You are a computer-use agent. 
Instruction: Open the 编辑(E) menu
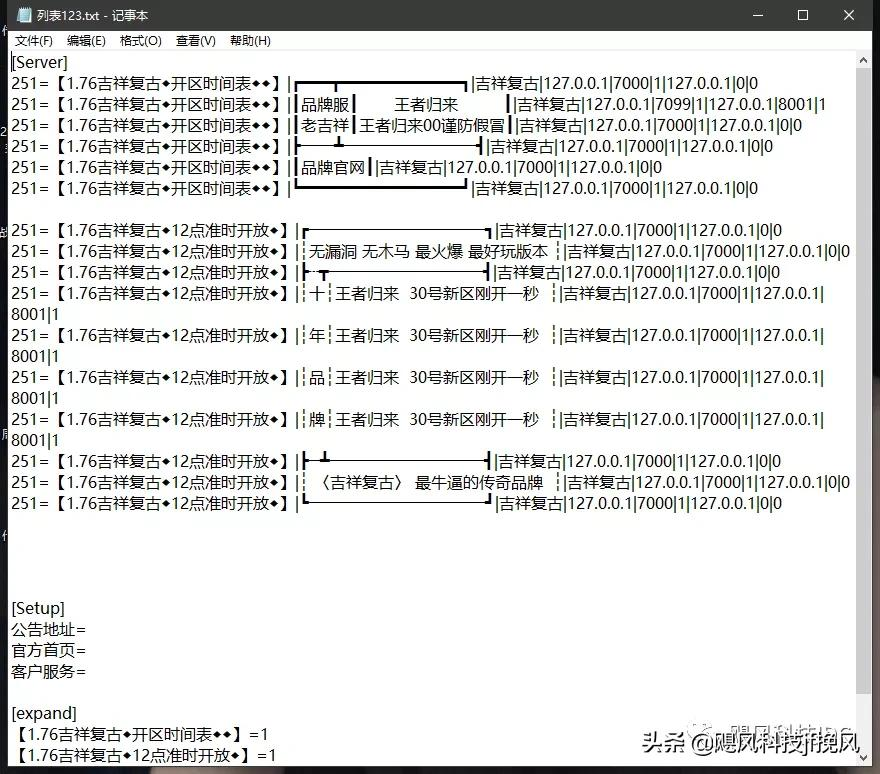[x=86, y=41]
